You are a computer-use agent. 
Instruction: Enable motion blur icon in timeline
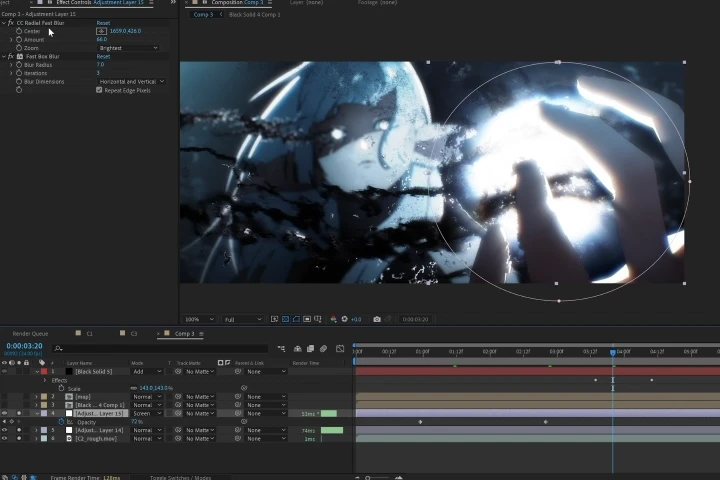coord(323,349)
